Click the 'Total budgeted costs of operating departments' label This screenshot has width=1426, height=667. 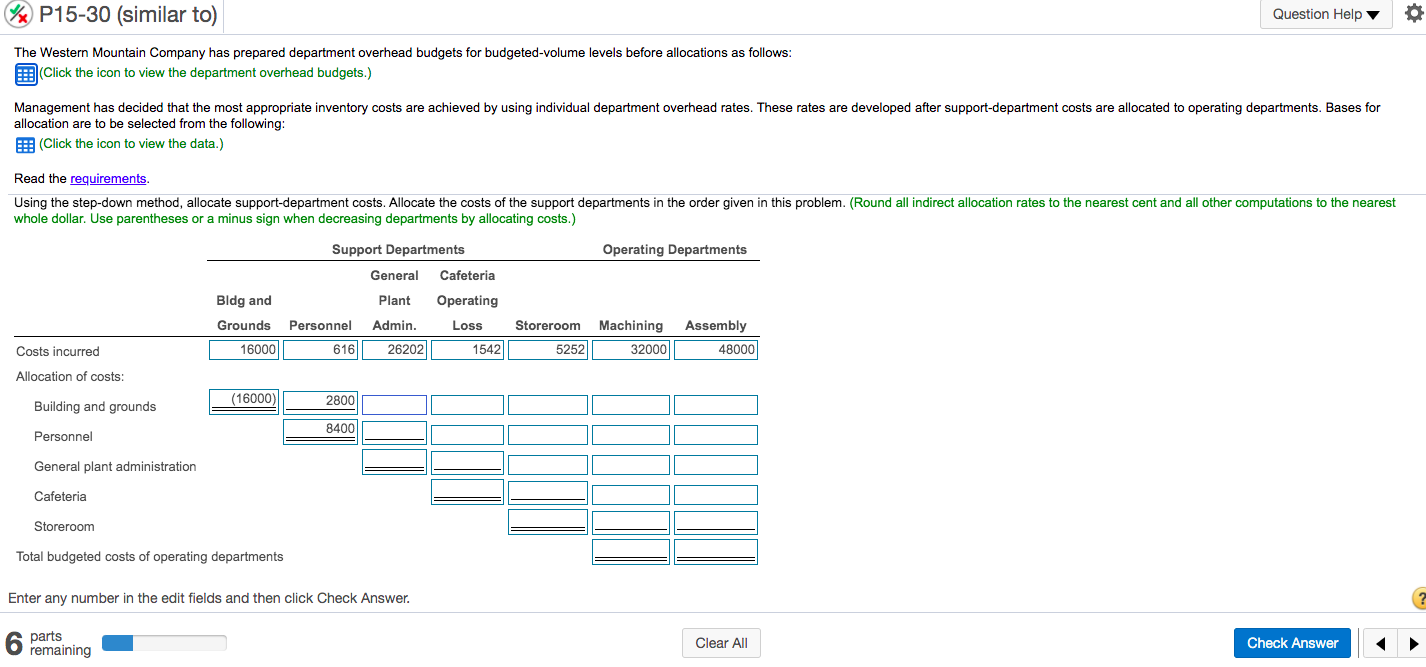pyautogui.click(x=150, y=556)
